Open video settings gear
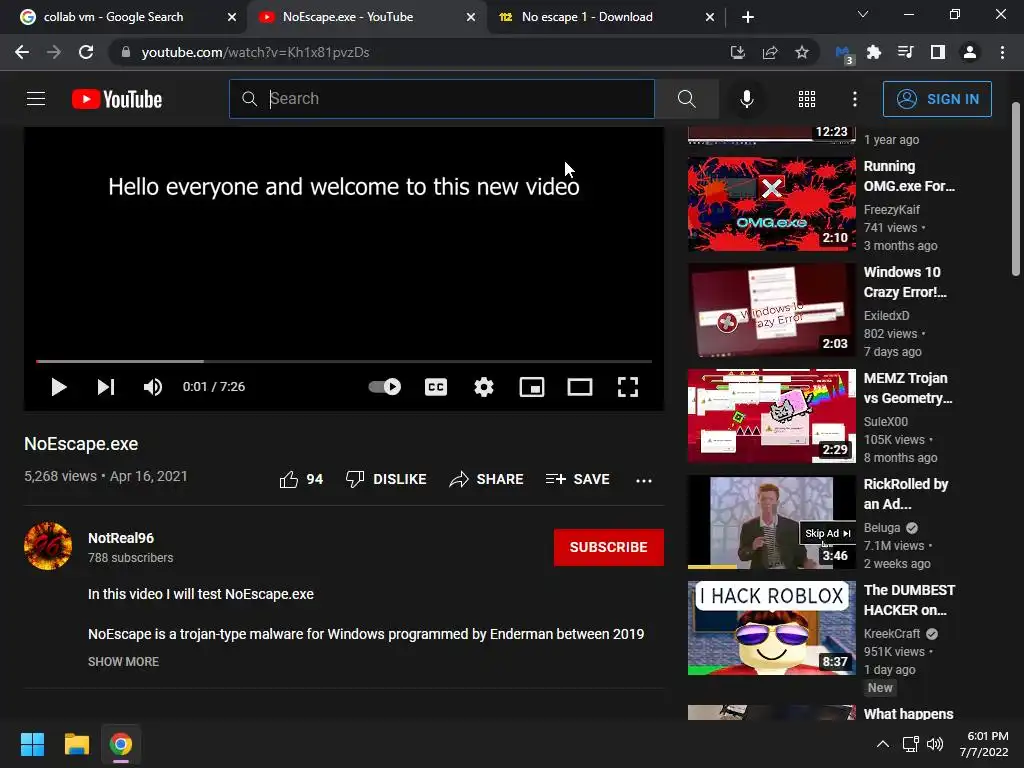The width and height of the screenshot is (1024, 768). tap(484, 387)
